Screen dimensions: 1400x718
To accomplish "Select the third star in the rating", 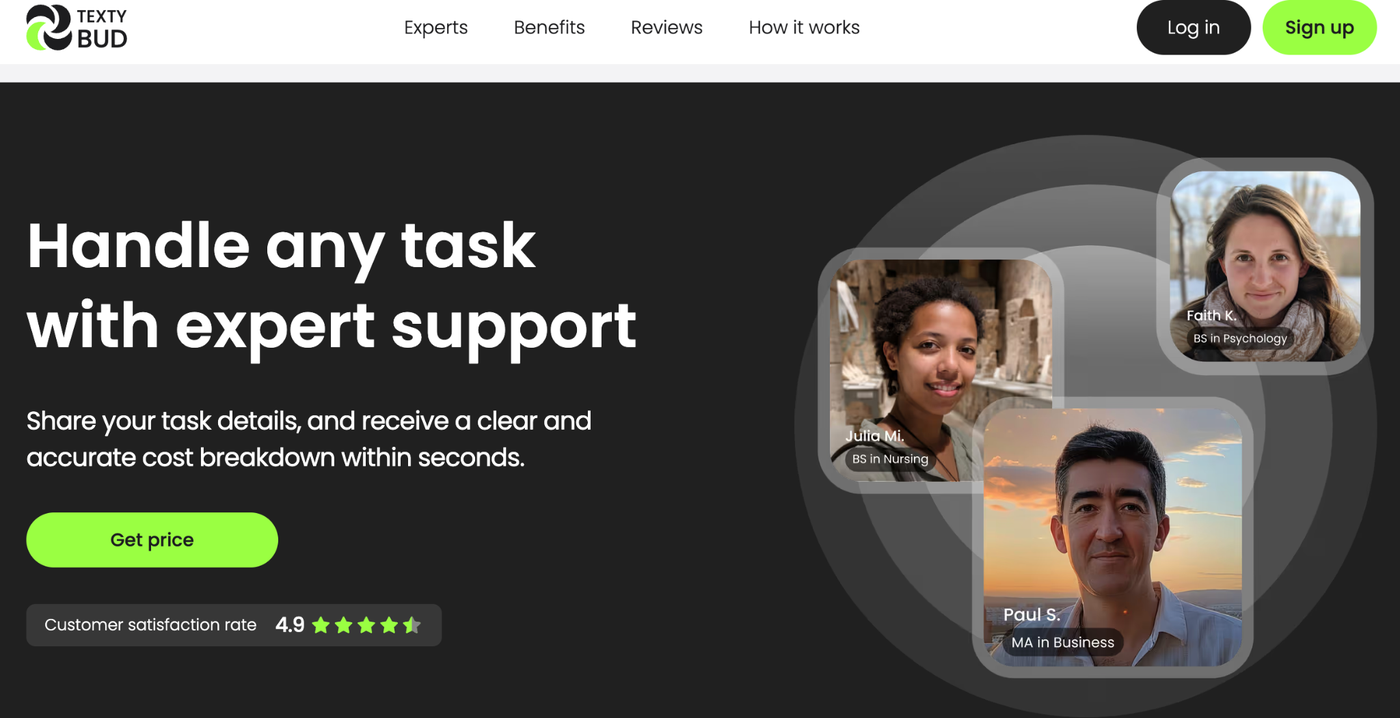I will 367,624.
